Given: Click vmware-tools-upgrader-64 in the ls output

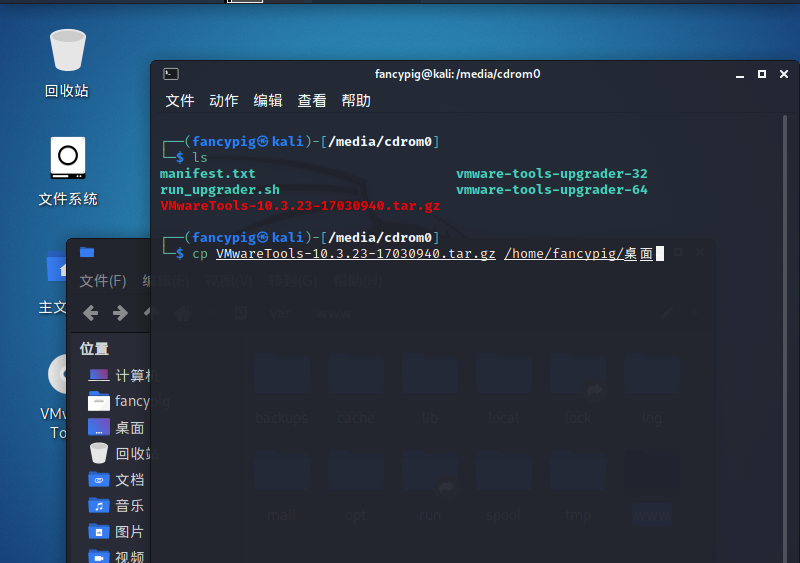Looking at the screenshot, I should pyautogui.click(x=552, y=190).
